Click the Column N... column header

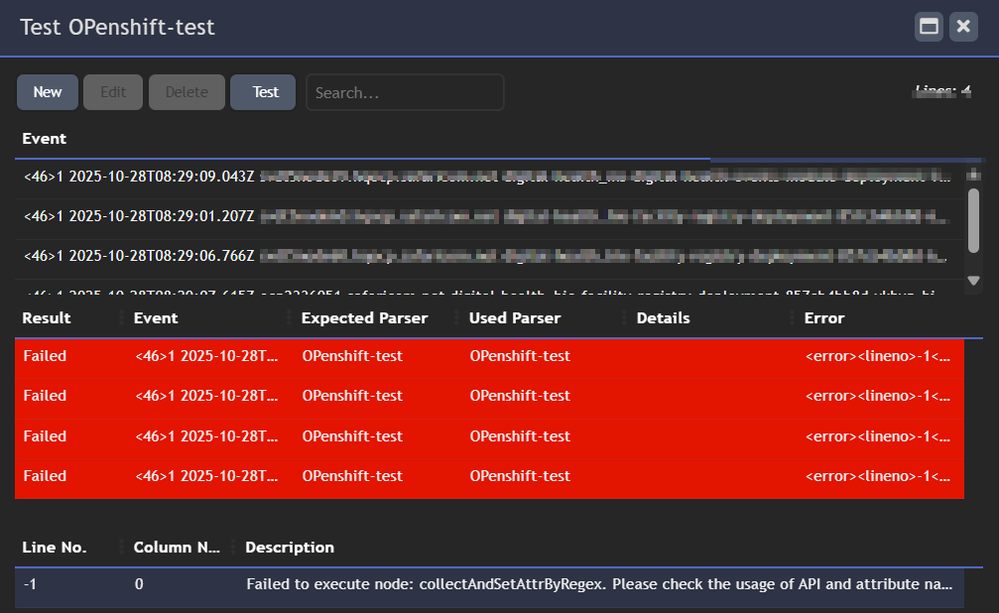coord(176,547)
